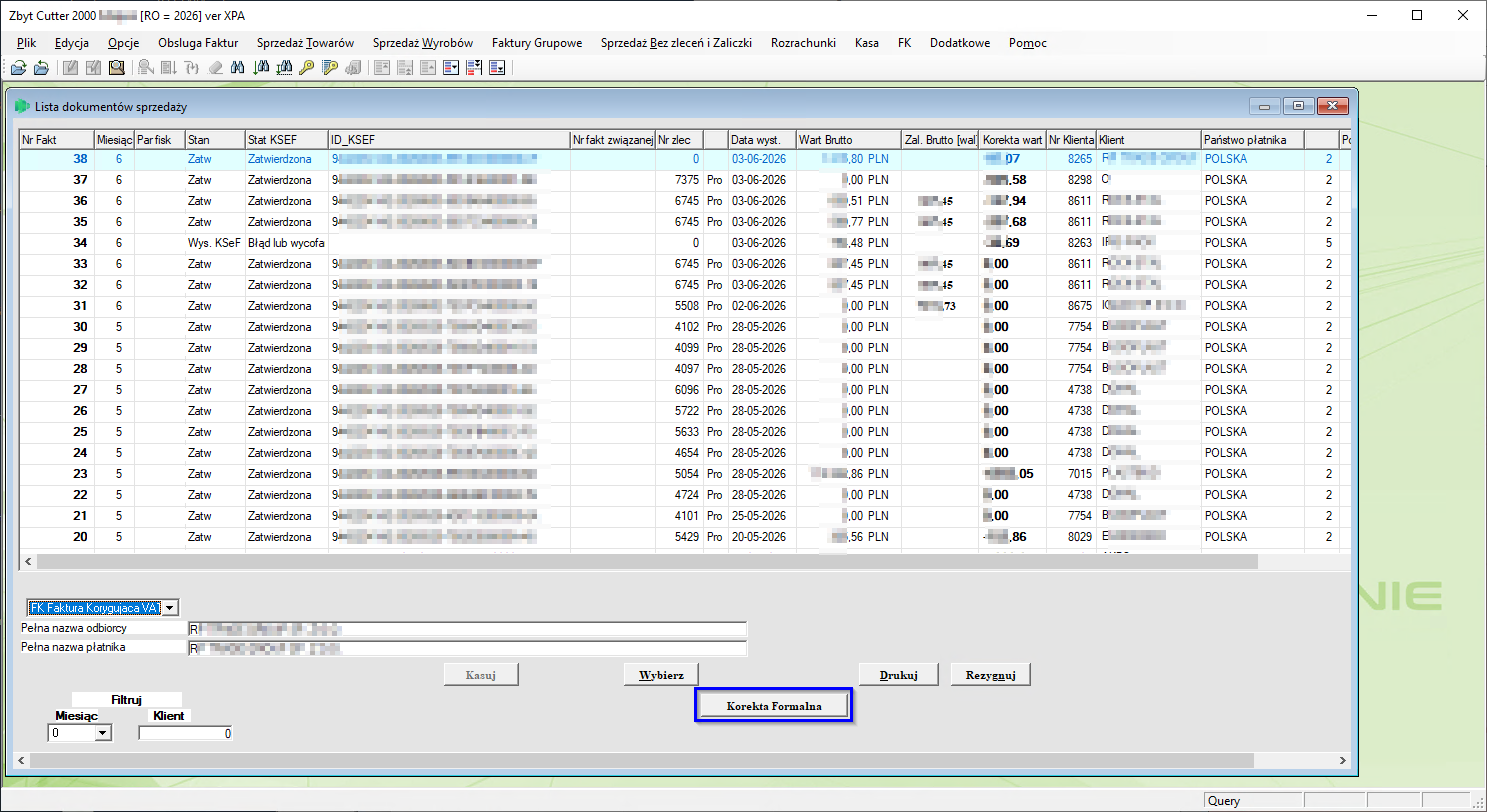Viewport: 1487px width, 812px height.
Task: Click the 'Wys. KSeF' status cell
Action: pyautogui.click(x=215, y=243)
